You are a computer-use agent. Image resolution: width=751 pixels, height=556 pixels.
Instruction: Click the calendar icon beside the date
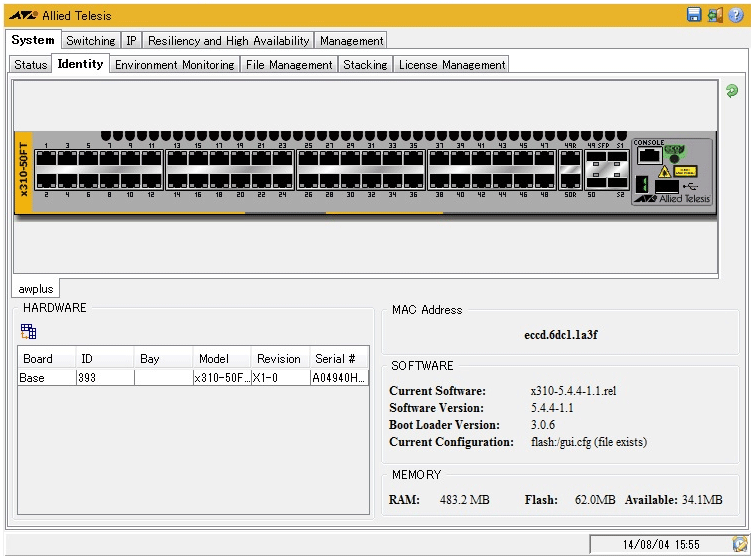[x=739, y=544]
